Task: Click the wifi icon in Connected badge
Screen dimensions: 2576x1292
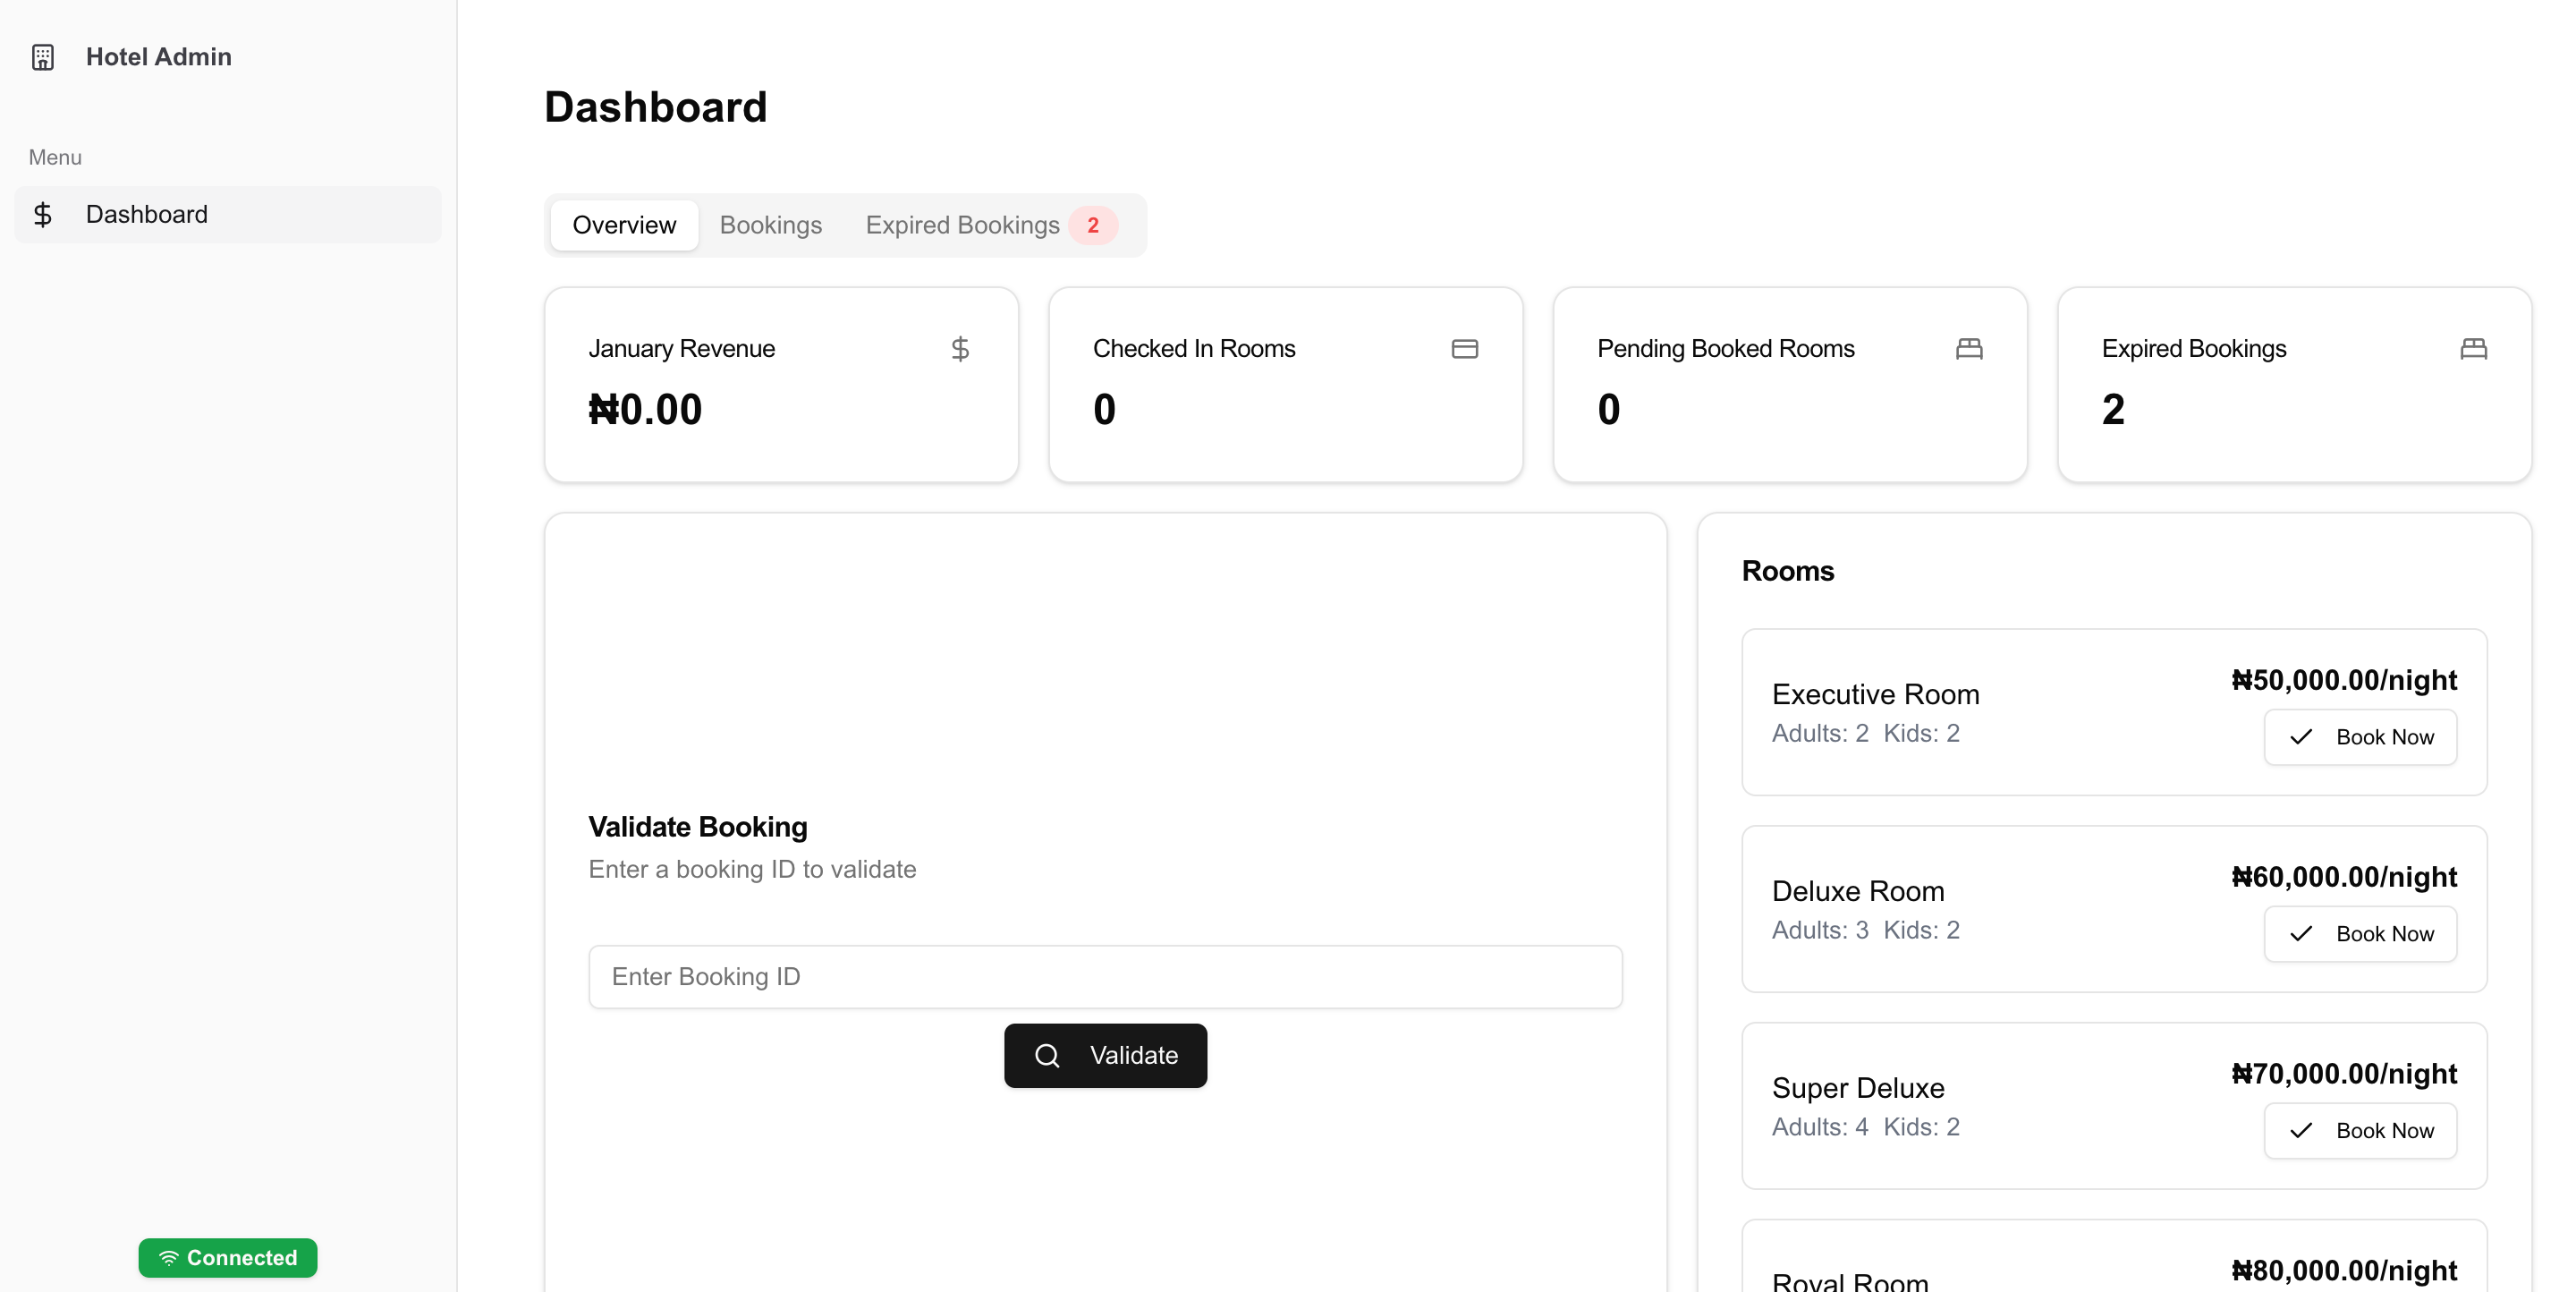Action: click(168, 1258)
